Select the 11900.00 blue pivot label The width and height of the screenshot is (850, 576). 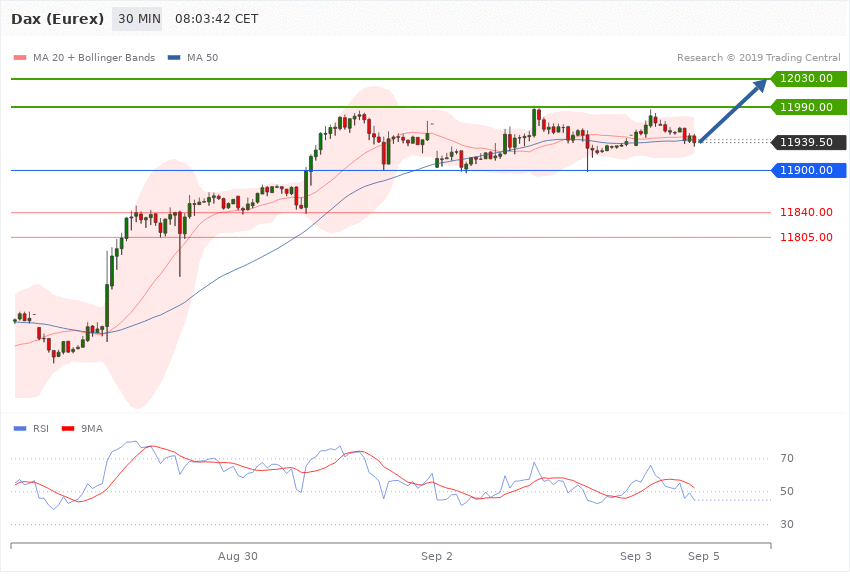tap(809, 170)
